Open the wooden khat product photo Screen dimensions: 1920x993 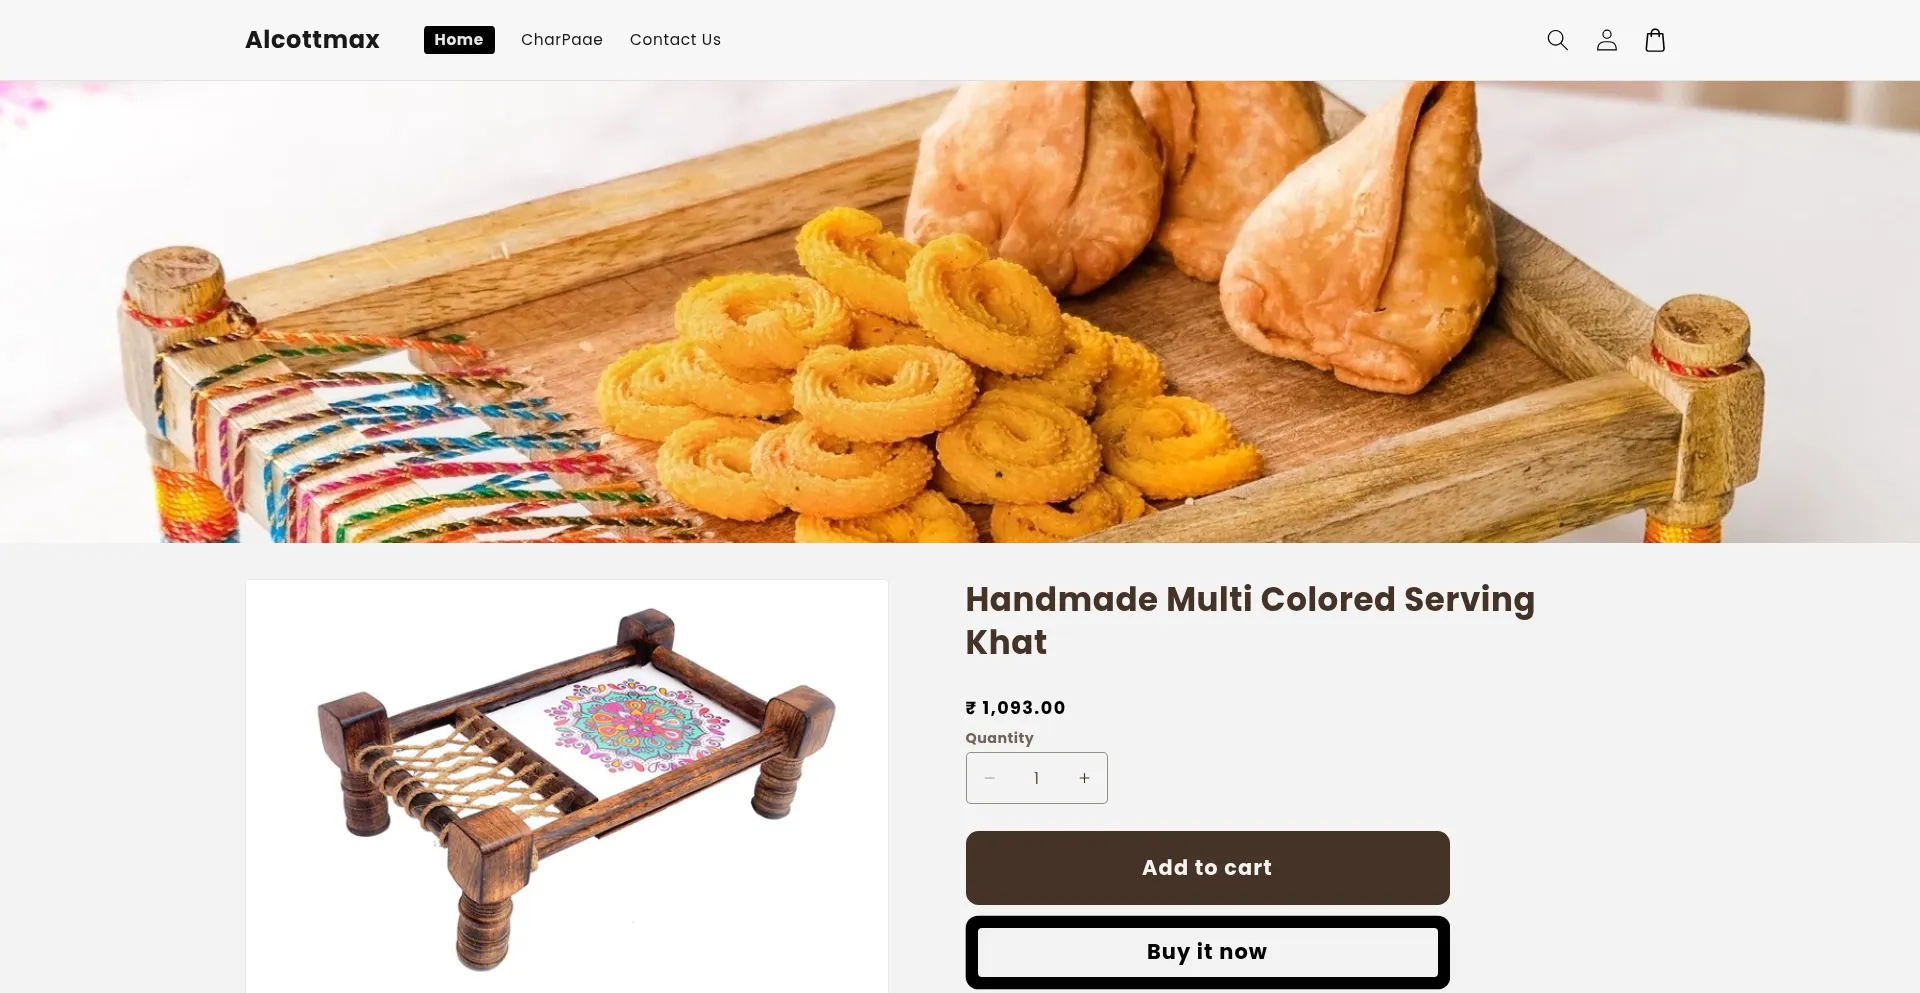tap(567, 786)
